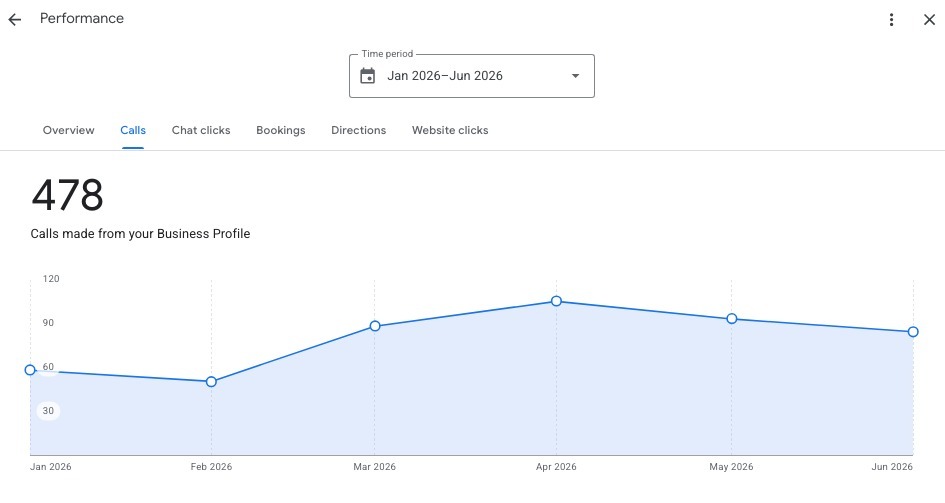Go back using the arrow icon

click(x=14, y=19)
